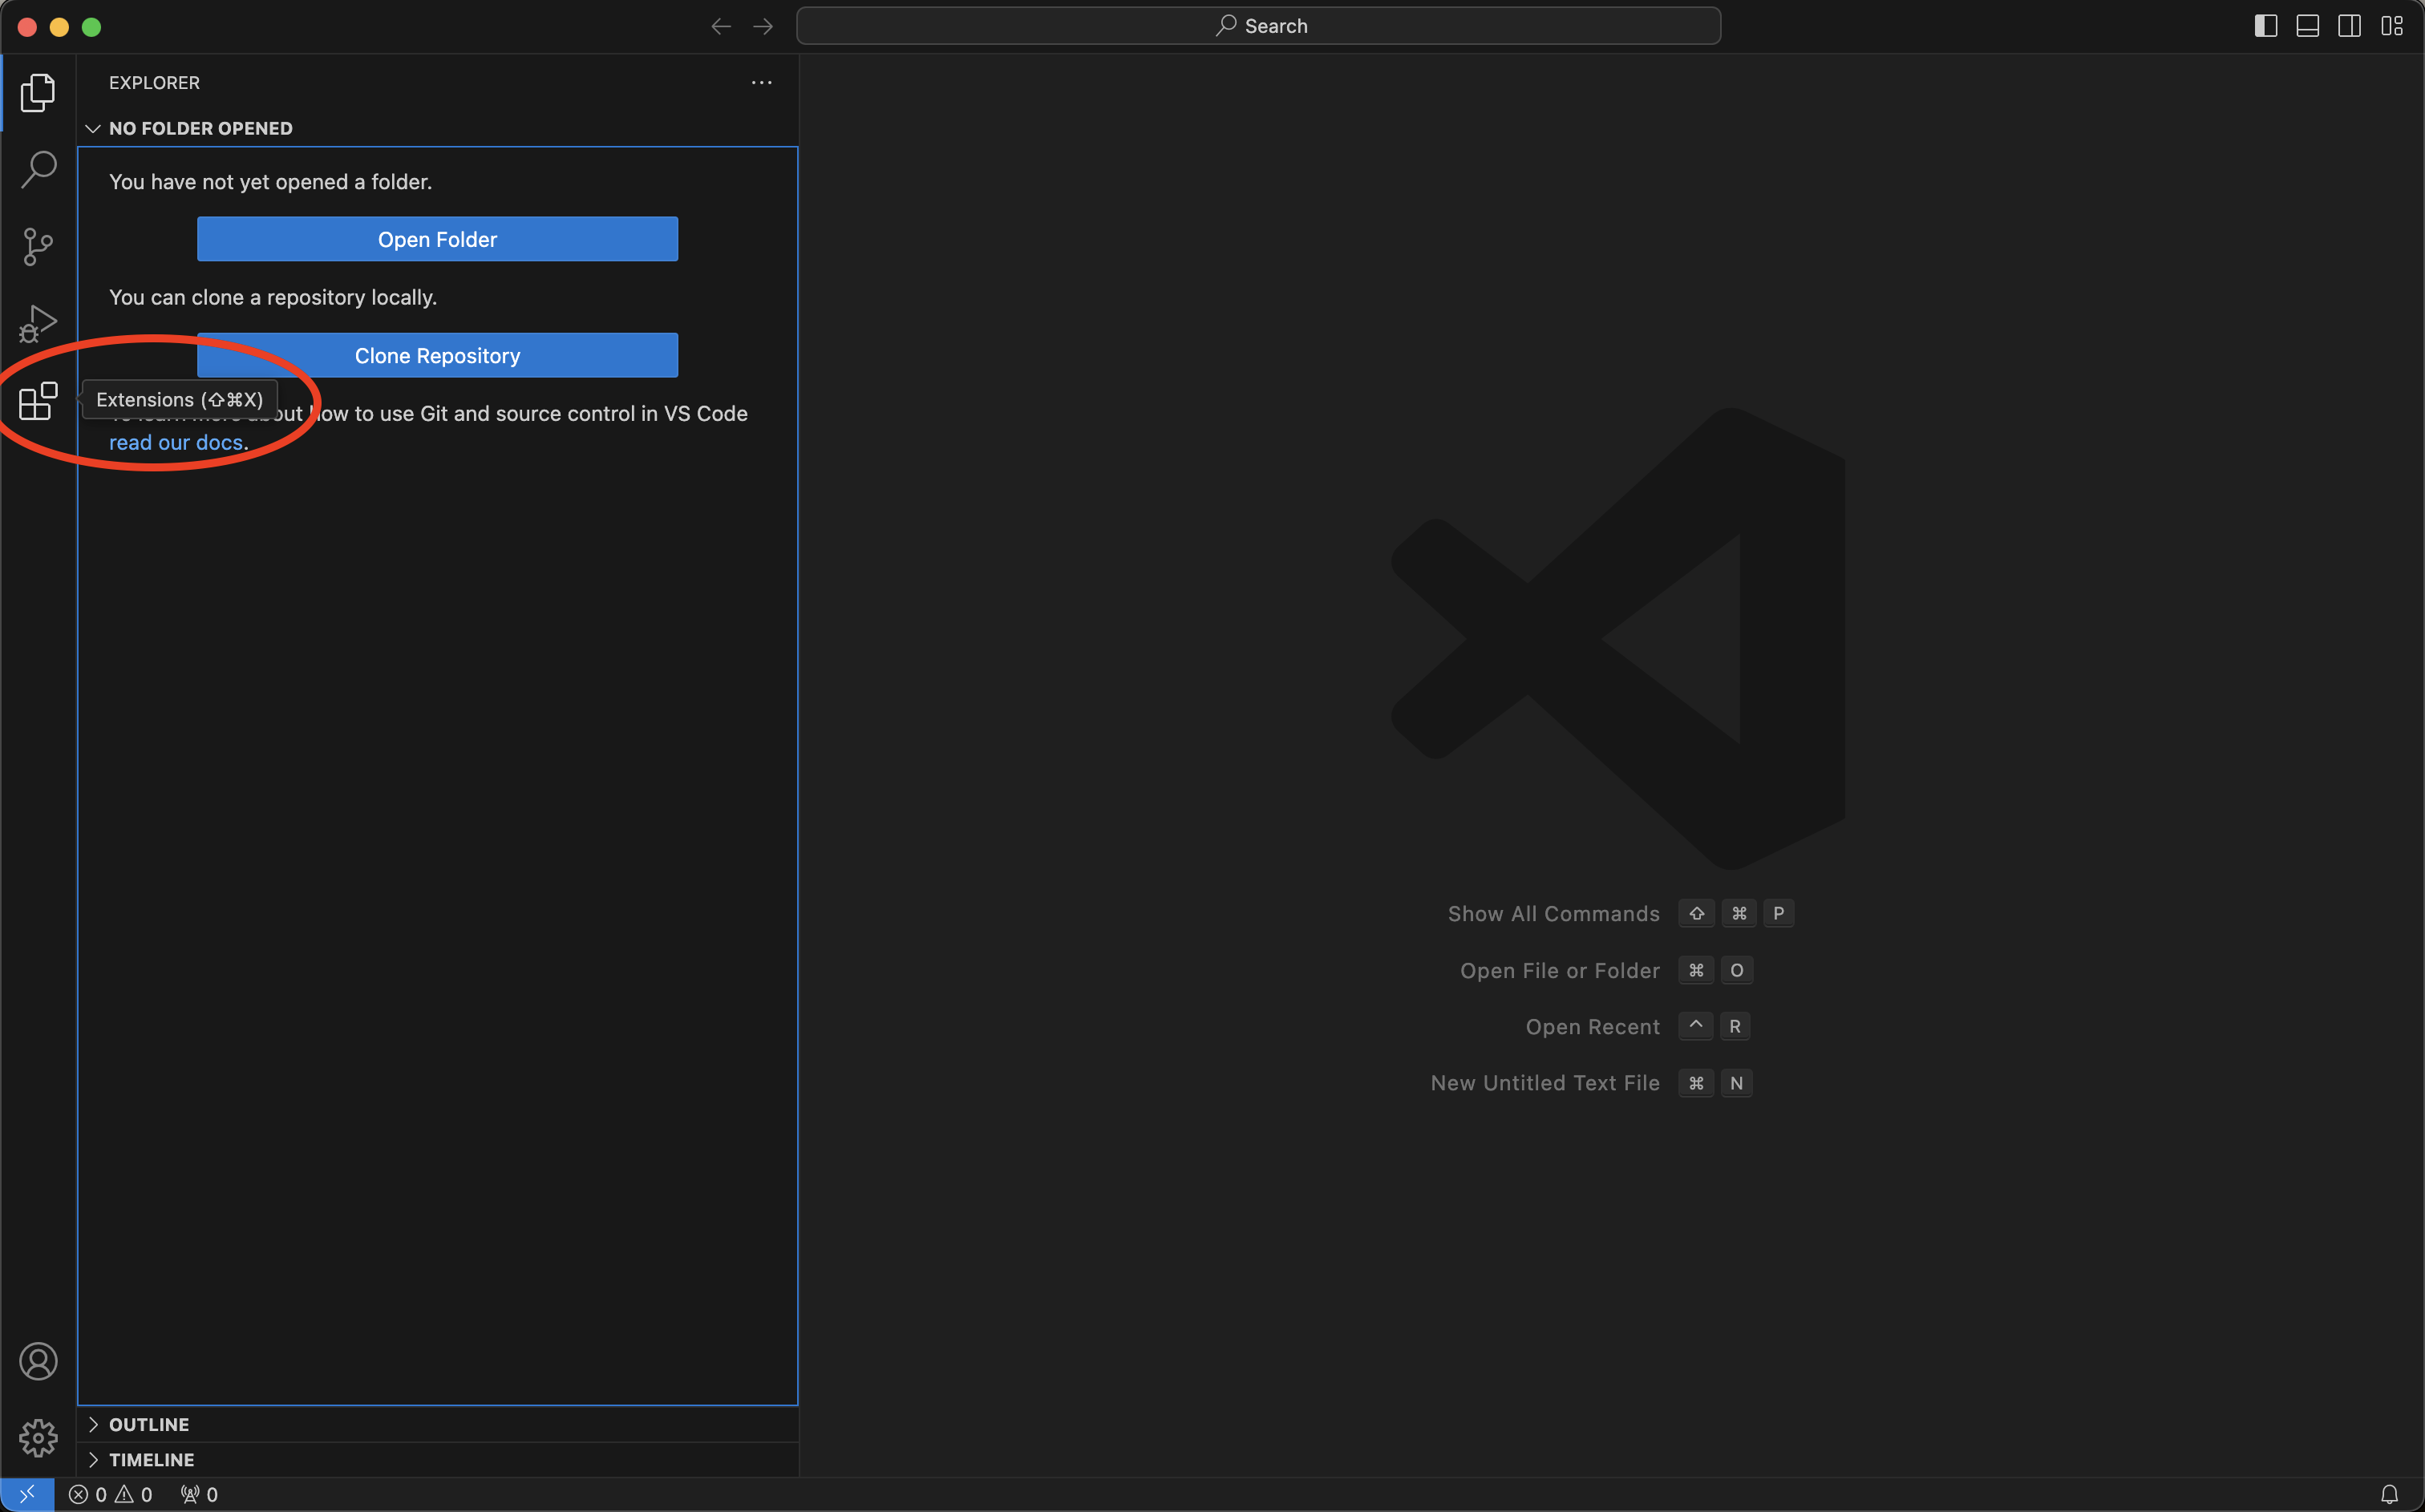
Task: Toggle the secondary side bar layout icon
Action: (2350, 26)
